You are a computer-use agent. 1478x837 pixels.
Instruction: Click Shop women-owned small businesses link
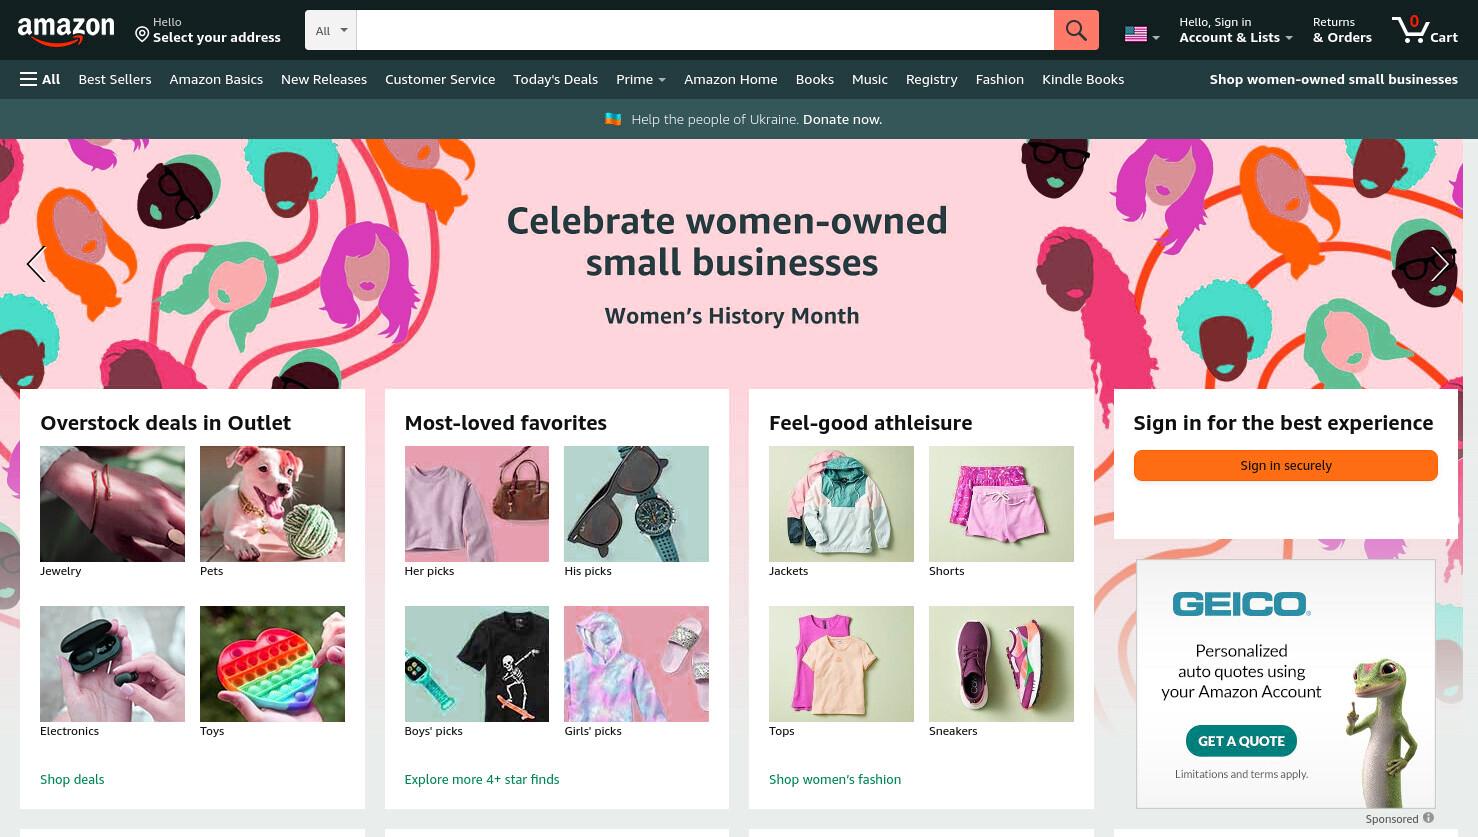click(1333, 79)
